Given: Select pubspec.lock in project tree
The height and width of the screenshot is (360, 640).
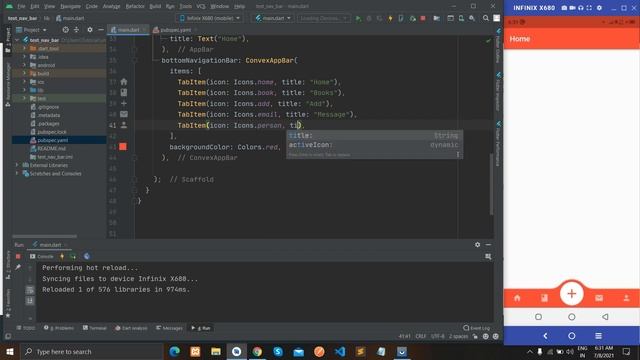Looking at the screenshot, I should [x=51, y=132].
